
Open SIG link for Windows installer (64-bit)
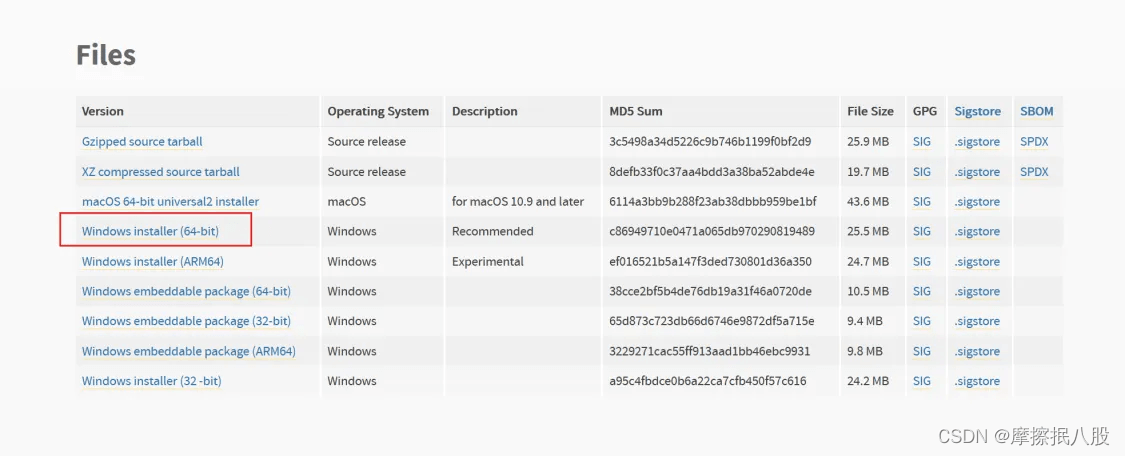pyautogui.click(x=921, y=231)
